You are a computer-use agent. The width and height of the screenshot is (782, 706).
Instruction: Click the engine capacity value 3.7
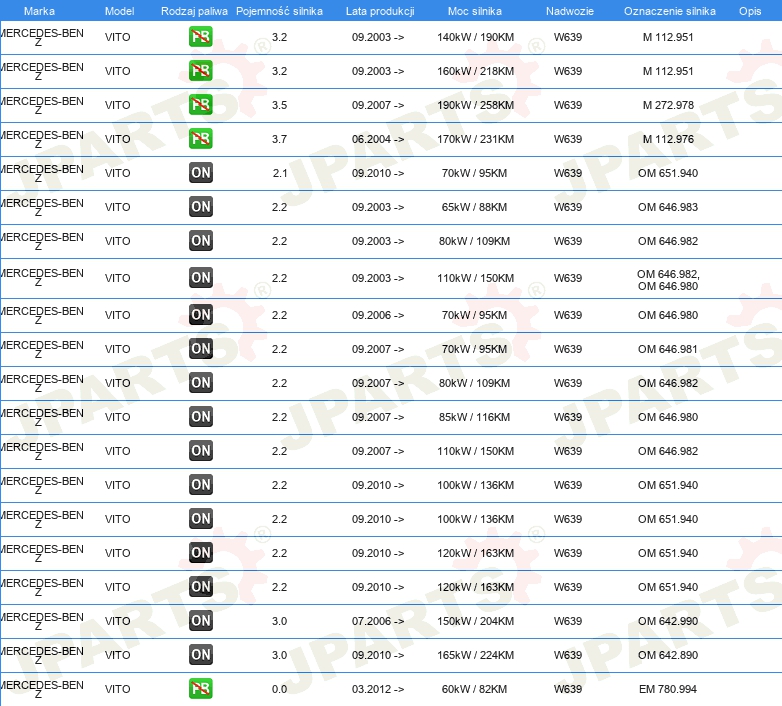pos(279,139)
